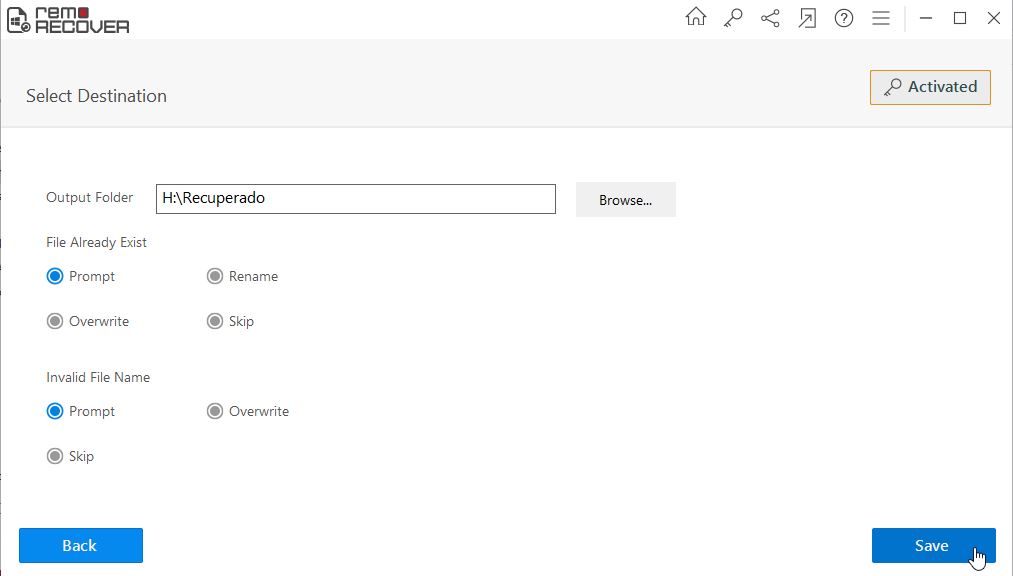The height and width of the screenshot is (576, 1013).
Task: Close the Remo Recover window
Action: pos(993,18)
